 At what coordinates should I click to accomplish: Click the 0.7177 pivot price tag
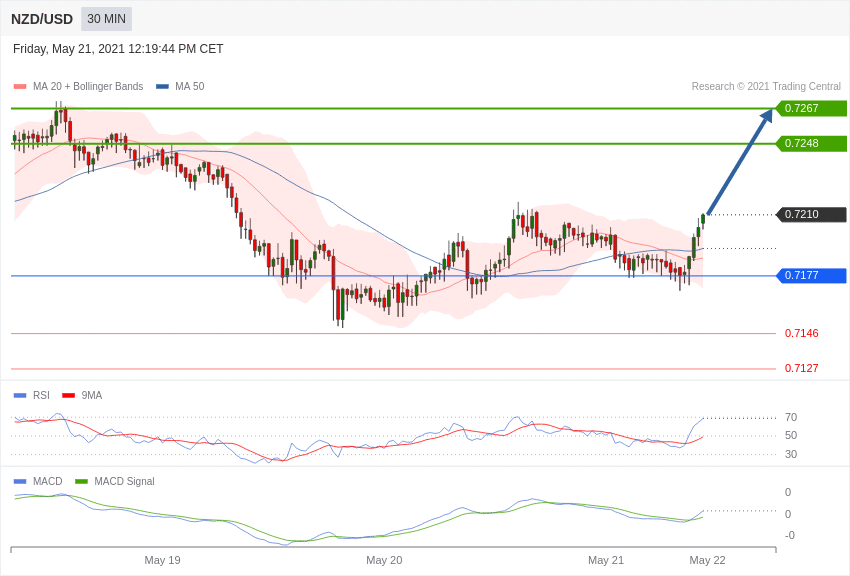click(x=812, y=276)
